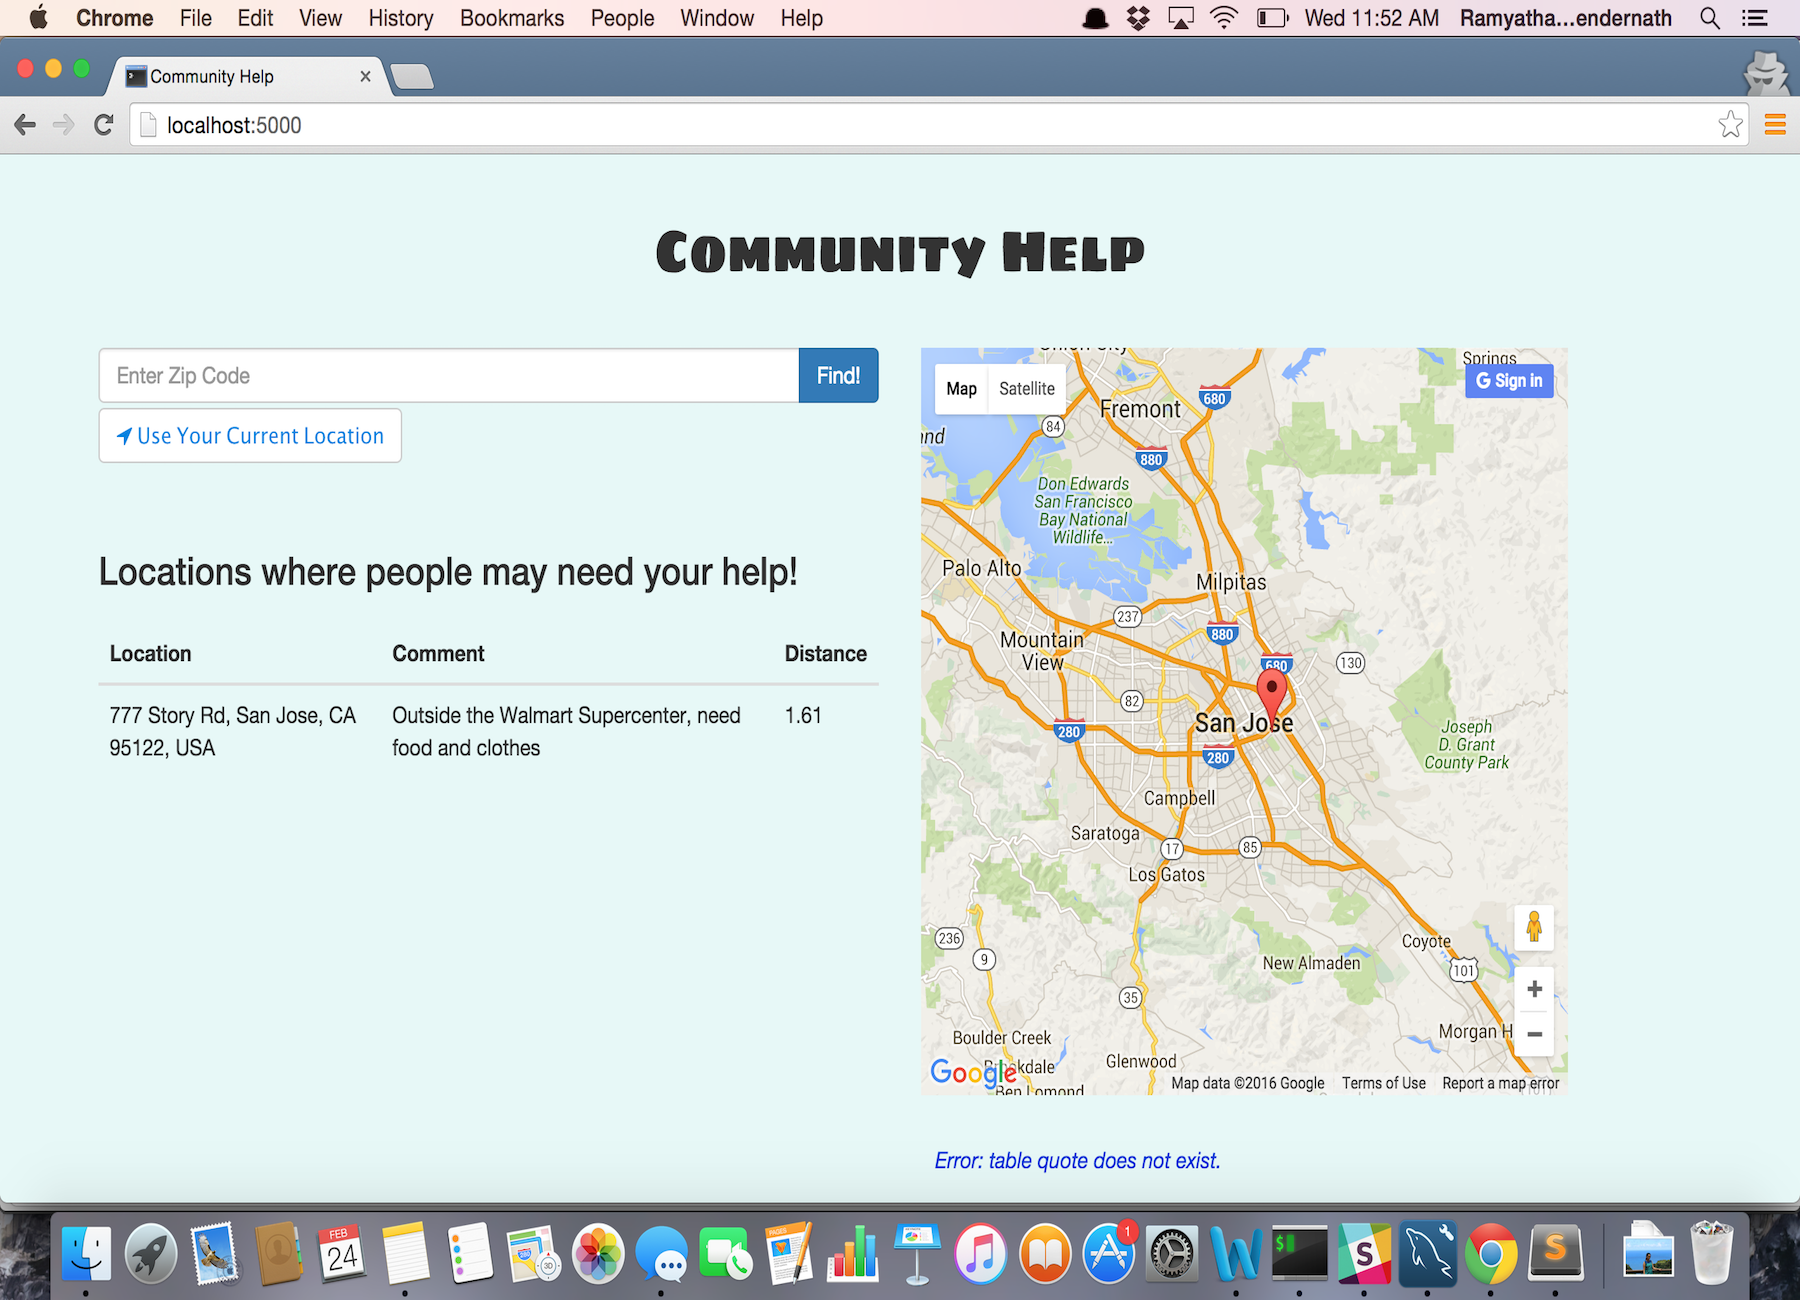Open the File menu

click(x=196, y=18)
